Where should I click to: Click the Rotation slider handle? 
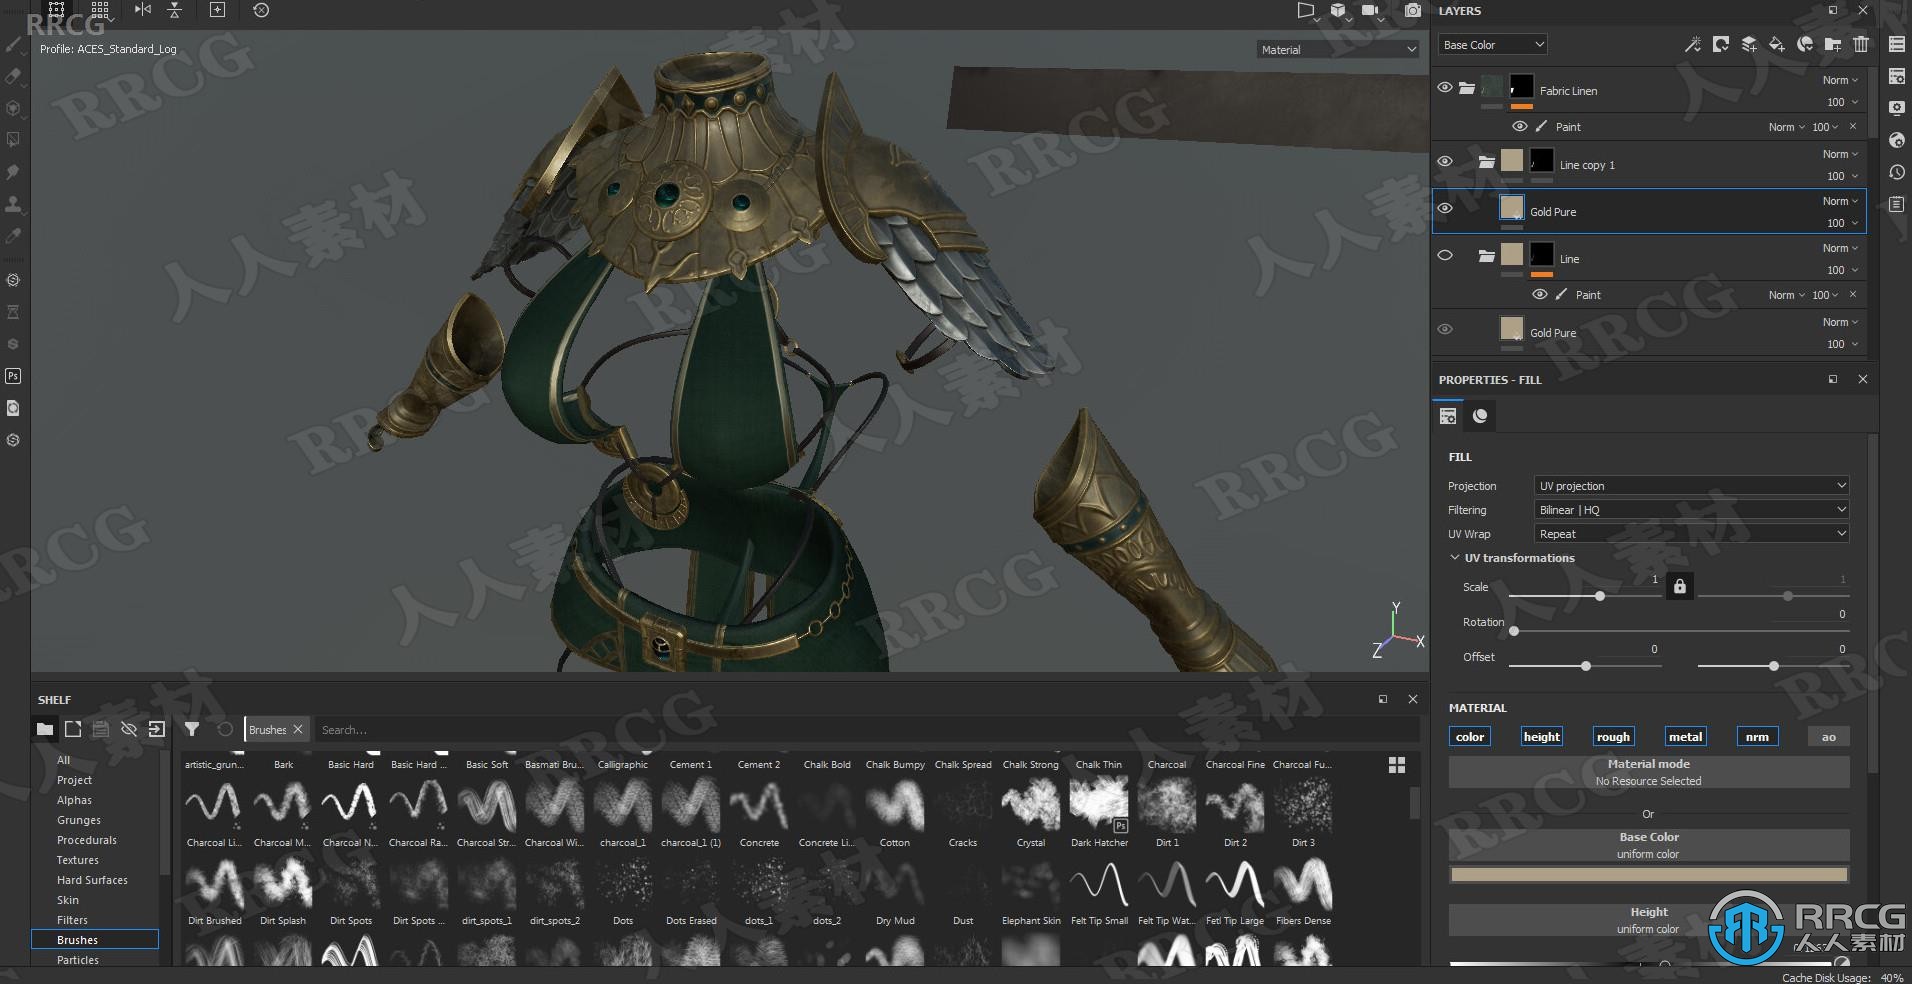[1514, 631]
